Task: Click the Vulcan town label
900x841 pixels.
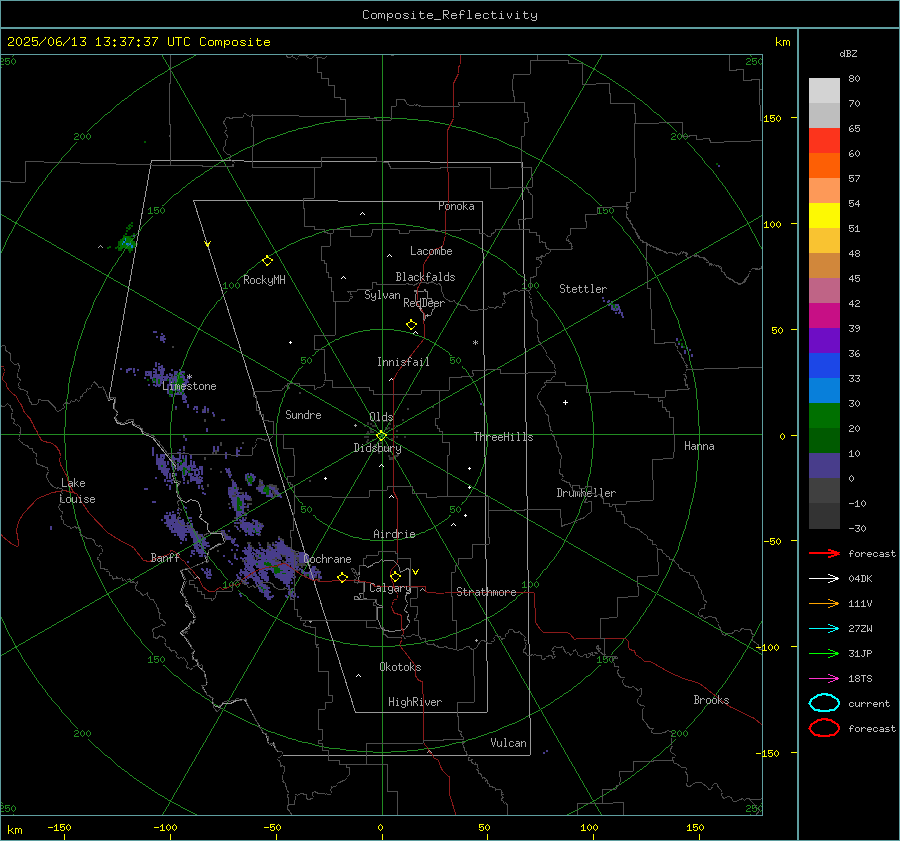Action: tap(508, 743)
